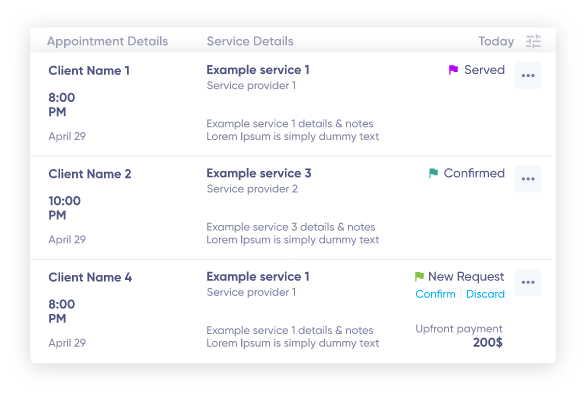Screen dimensions: 587x397
Task: Open Client Name 1 appointment
Action: 89,70
